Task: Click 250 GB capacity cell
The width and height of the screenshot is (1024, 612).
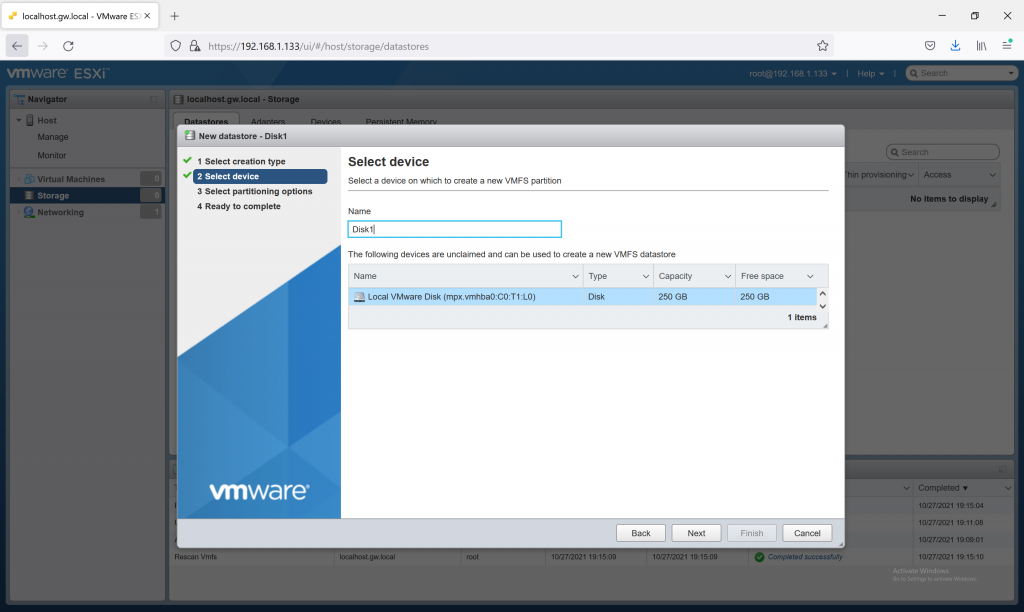Action: click(673, 297)
